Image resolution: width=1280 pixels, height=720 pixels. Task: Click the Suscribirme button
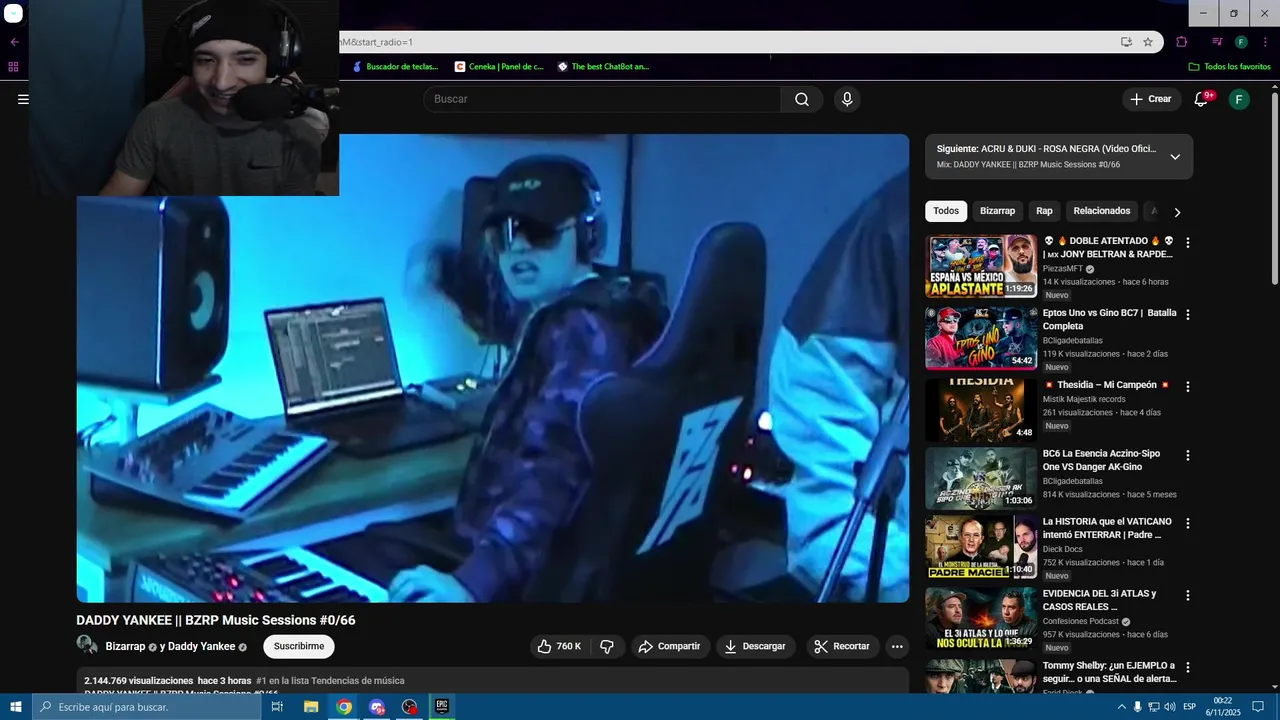tap(299, 646)
